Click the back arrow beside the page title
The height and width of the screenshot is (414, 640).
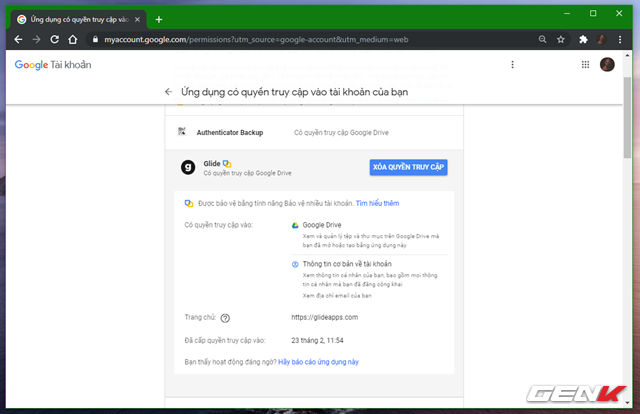pos(169,92)
